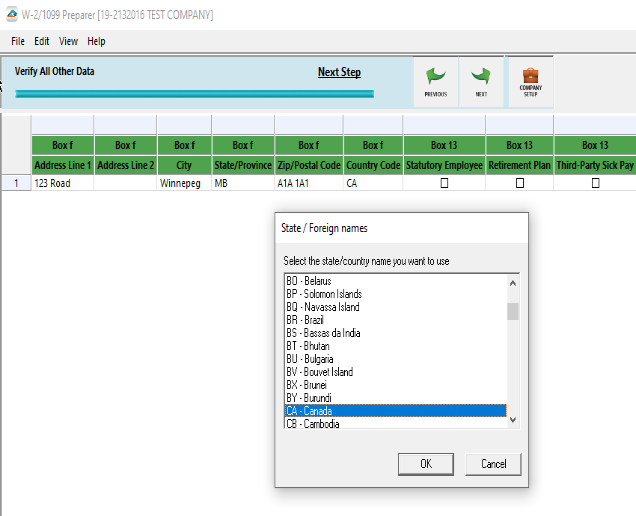
Task: Click the Previous green arrow icon
Action: coord(435,77)
